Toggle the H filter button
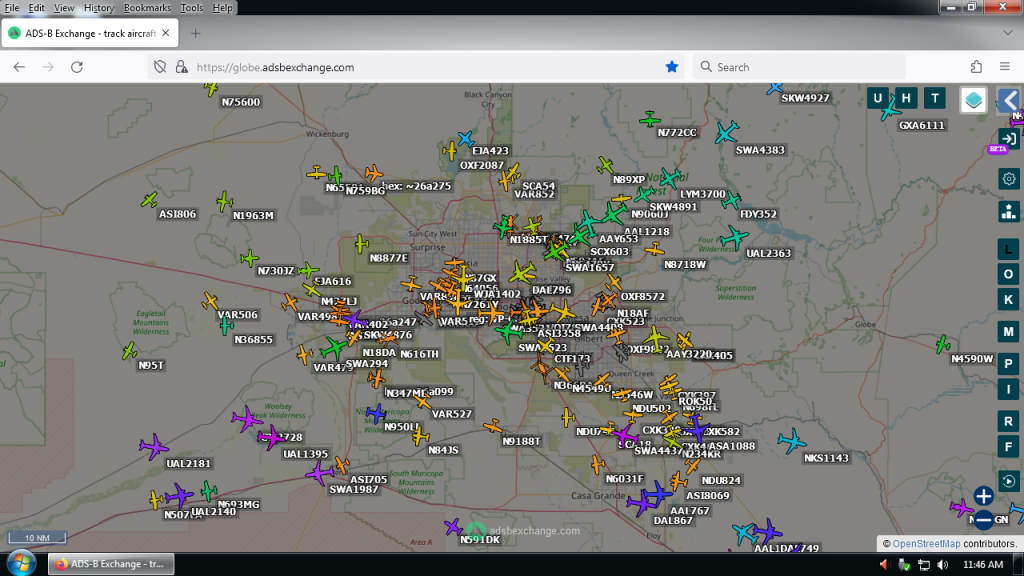This screenshot has width=1024, height=576. (906, 99)
